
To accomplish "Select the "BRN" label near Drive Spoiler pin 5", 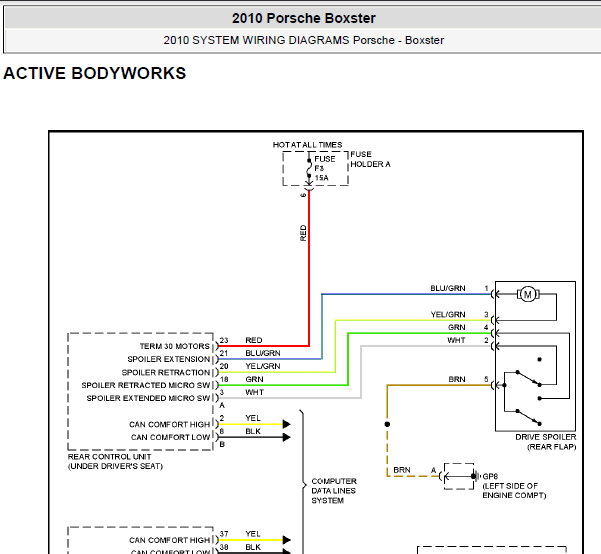I will 457,379.
